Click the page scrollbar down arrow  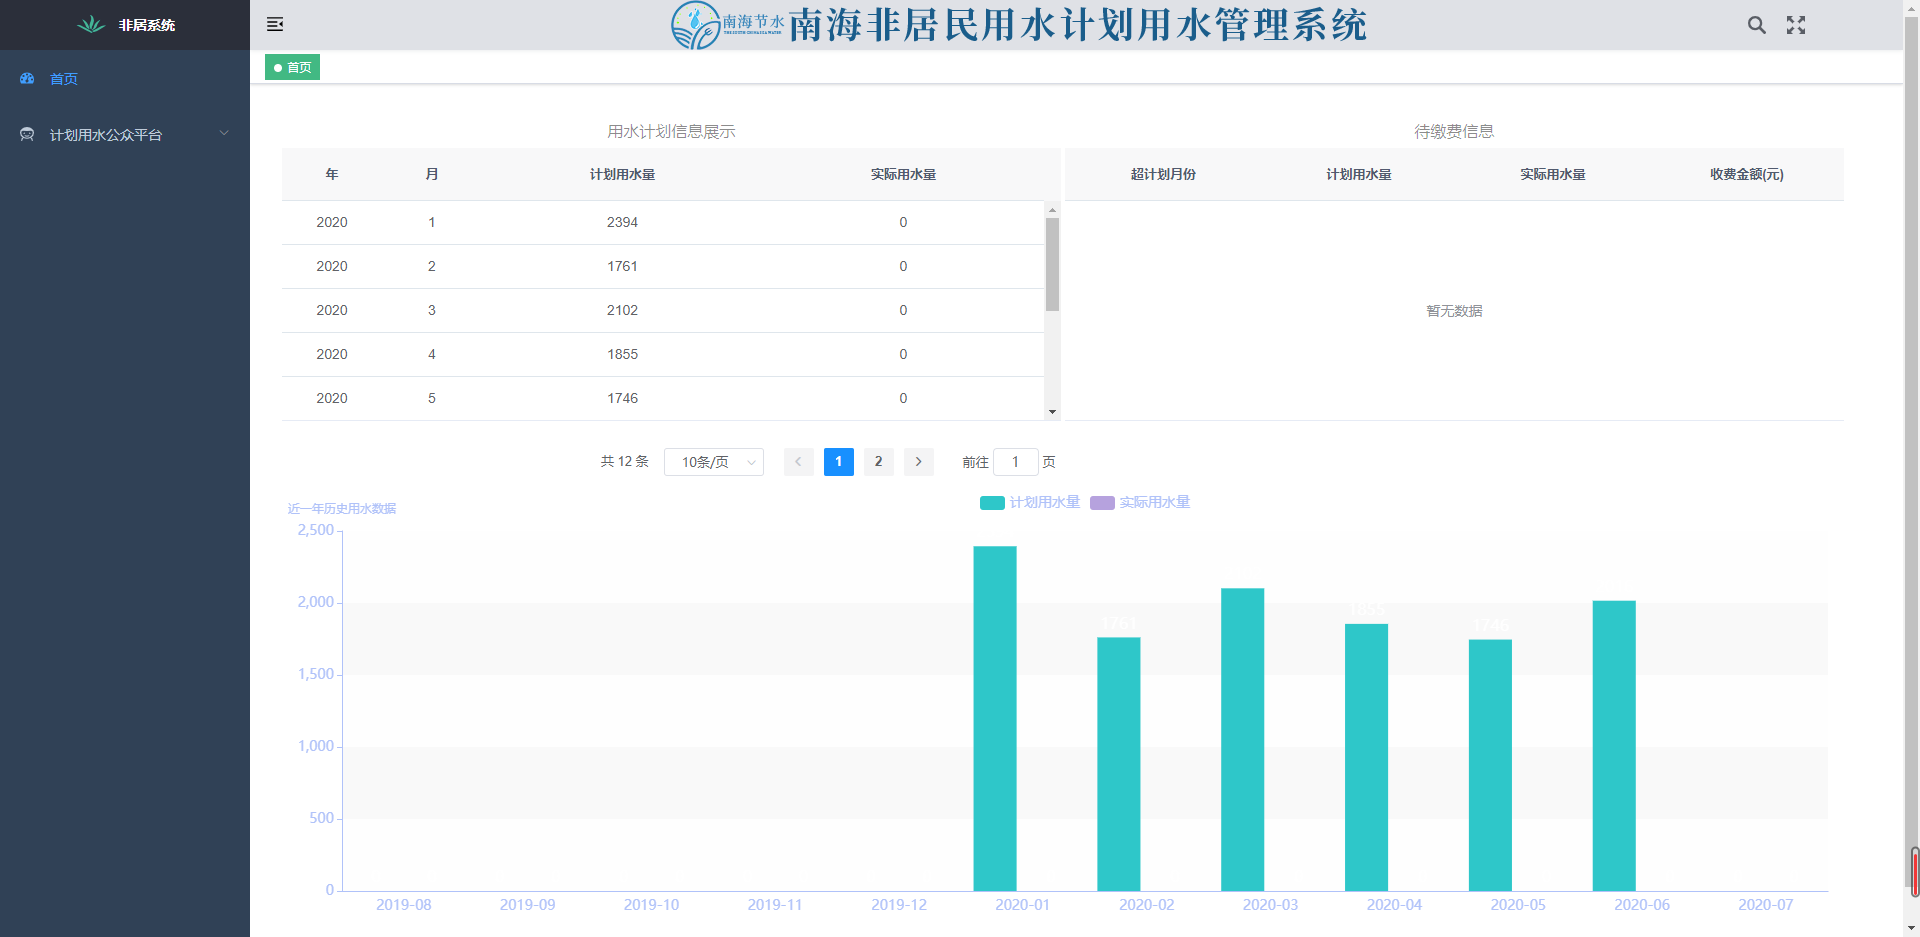1912,928
